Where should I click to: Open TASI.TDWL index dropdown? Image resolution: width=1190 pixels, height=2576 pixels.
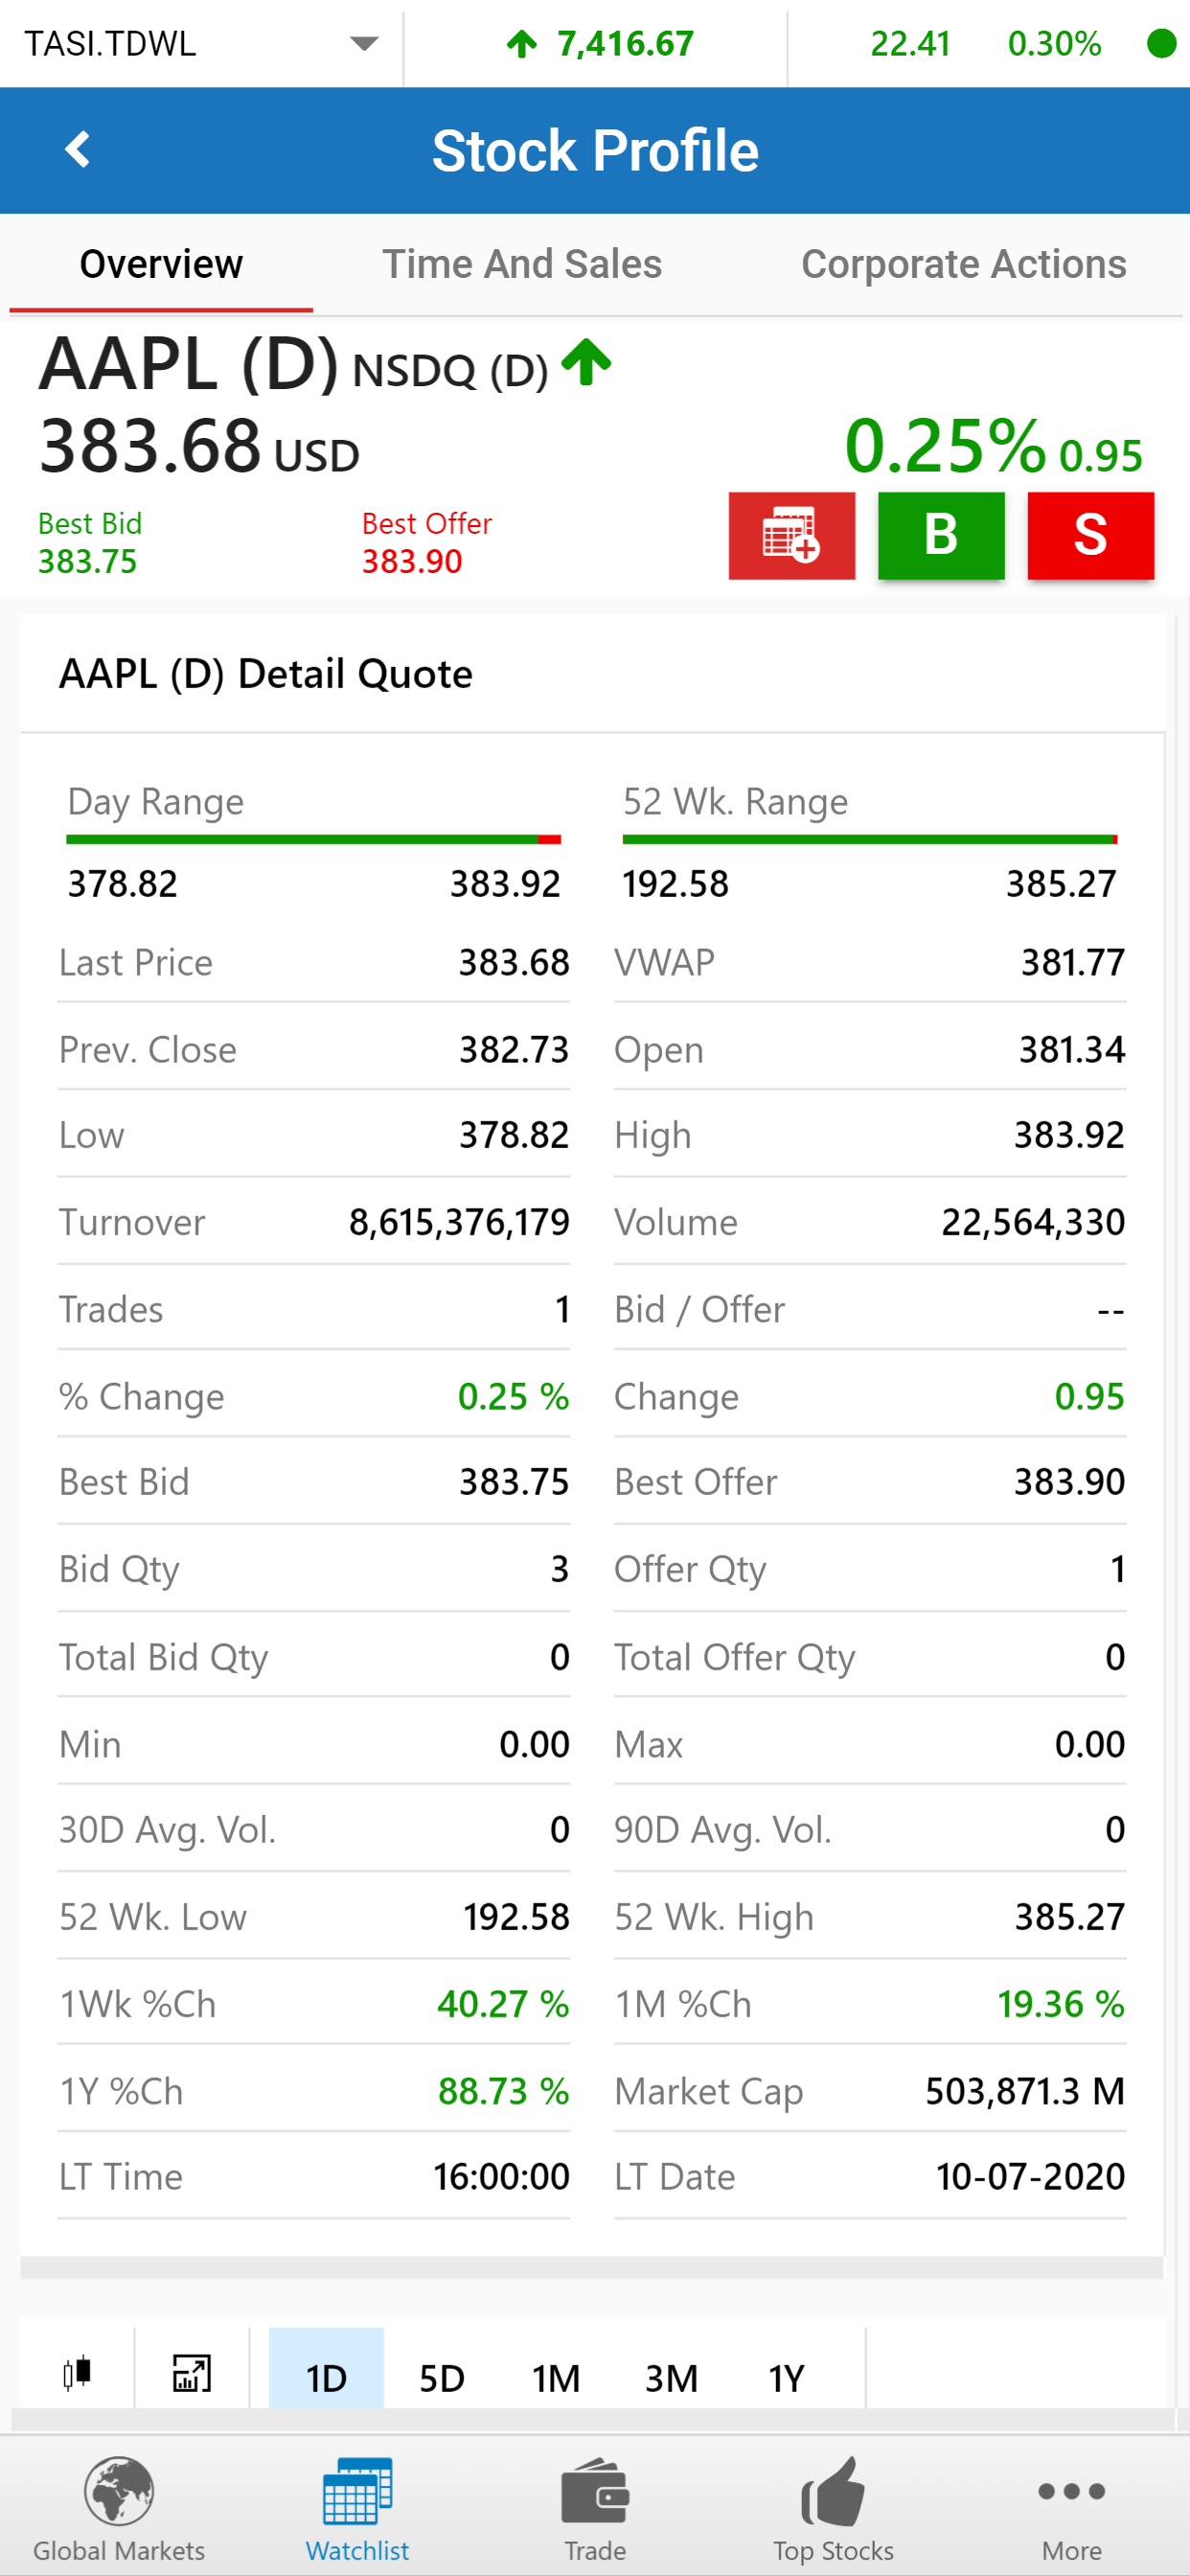(200, 43)
